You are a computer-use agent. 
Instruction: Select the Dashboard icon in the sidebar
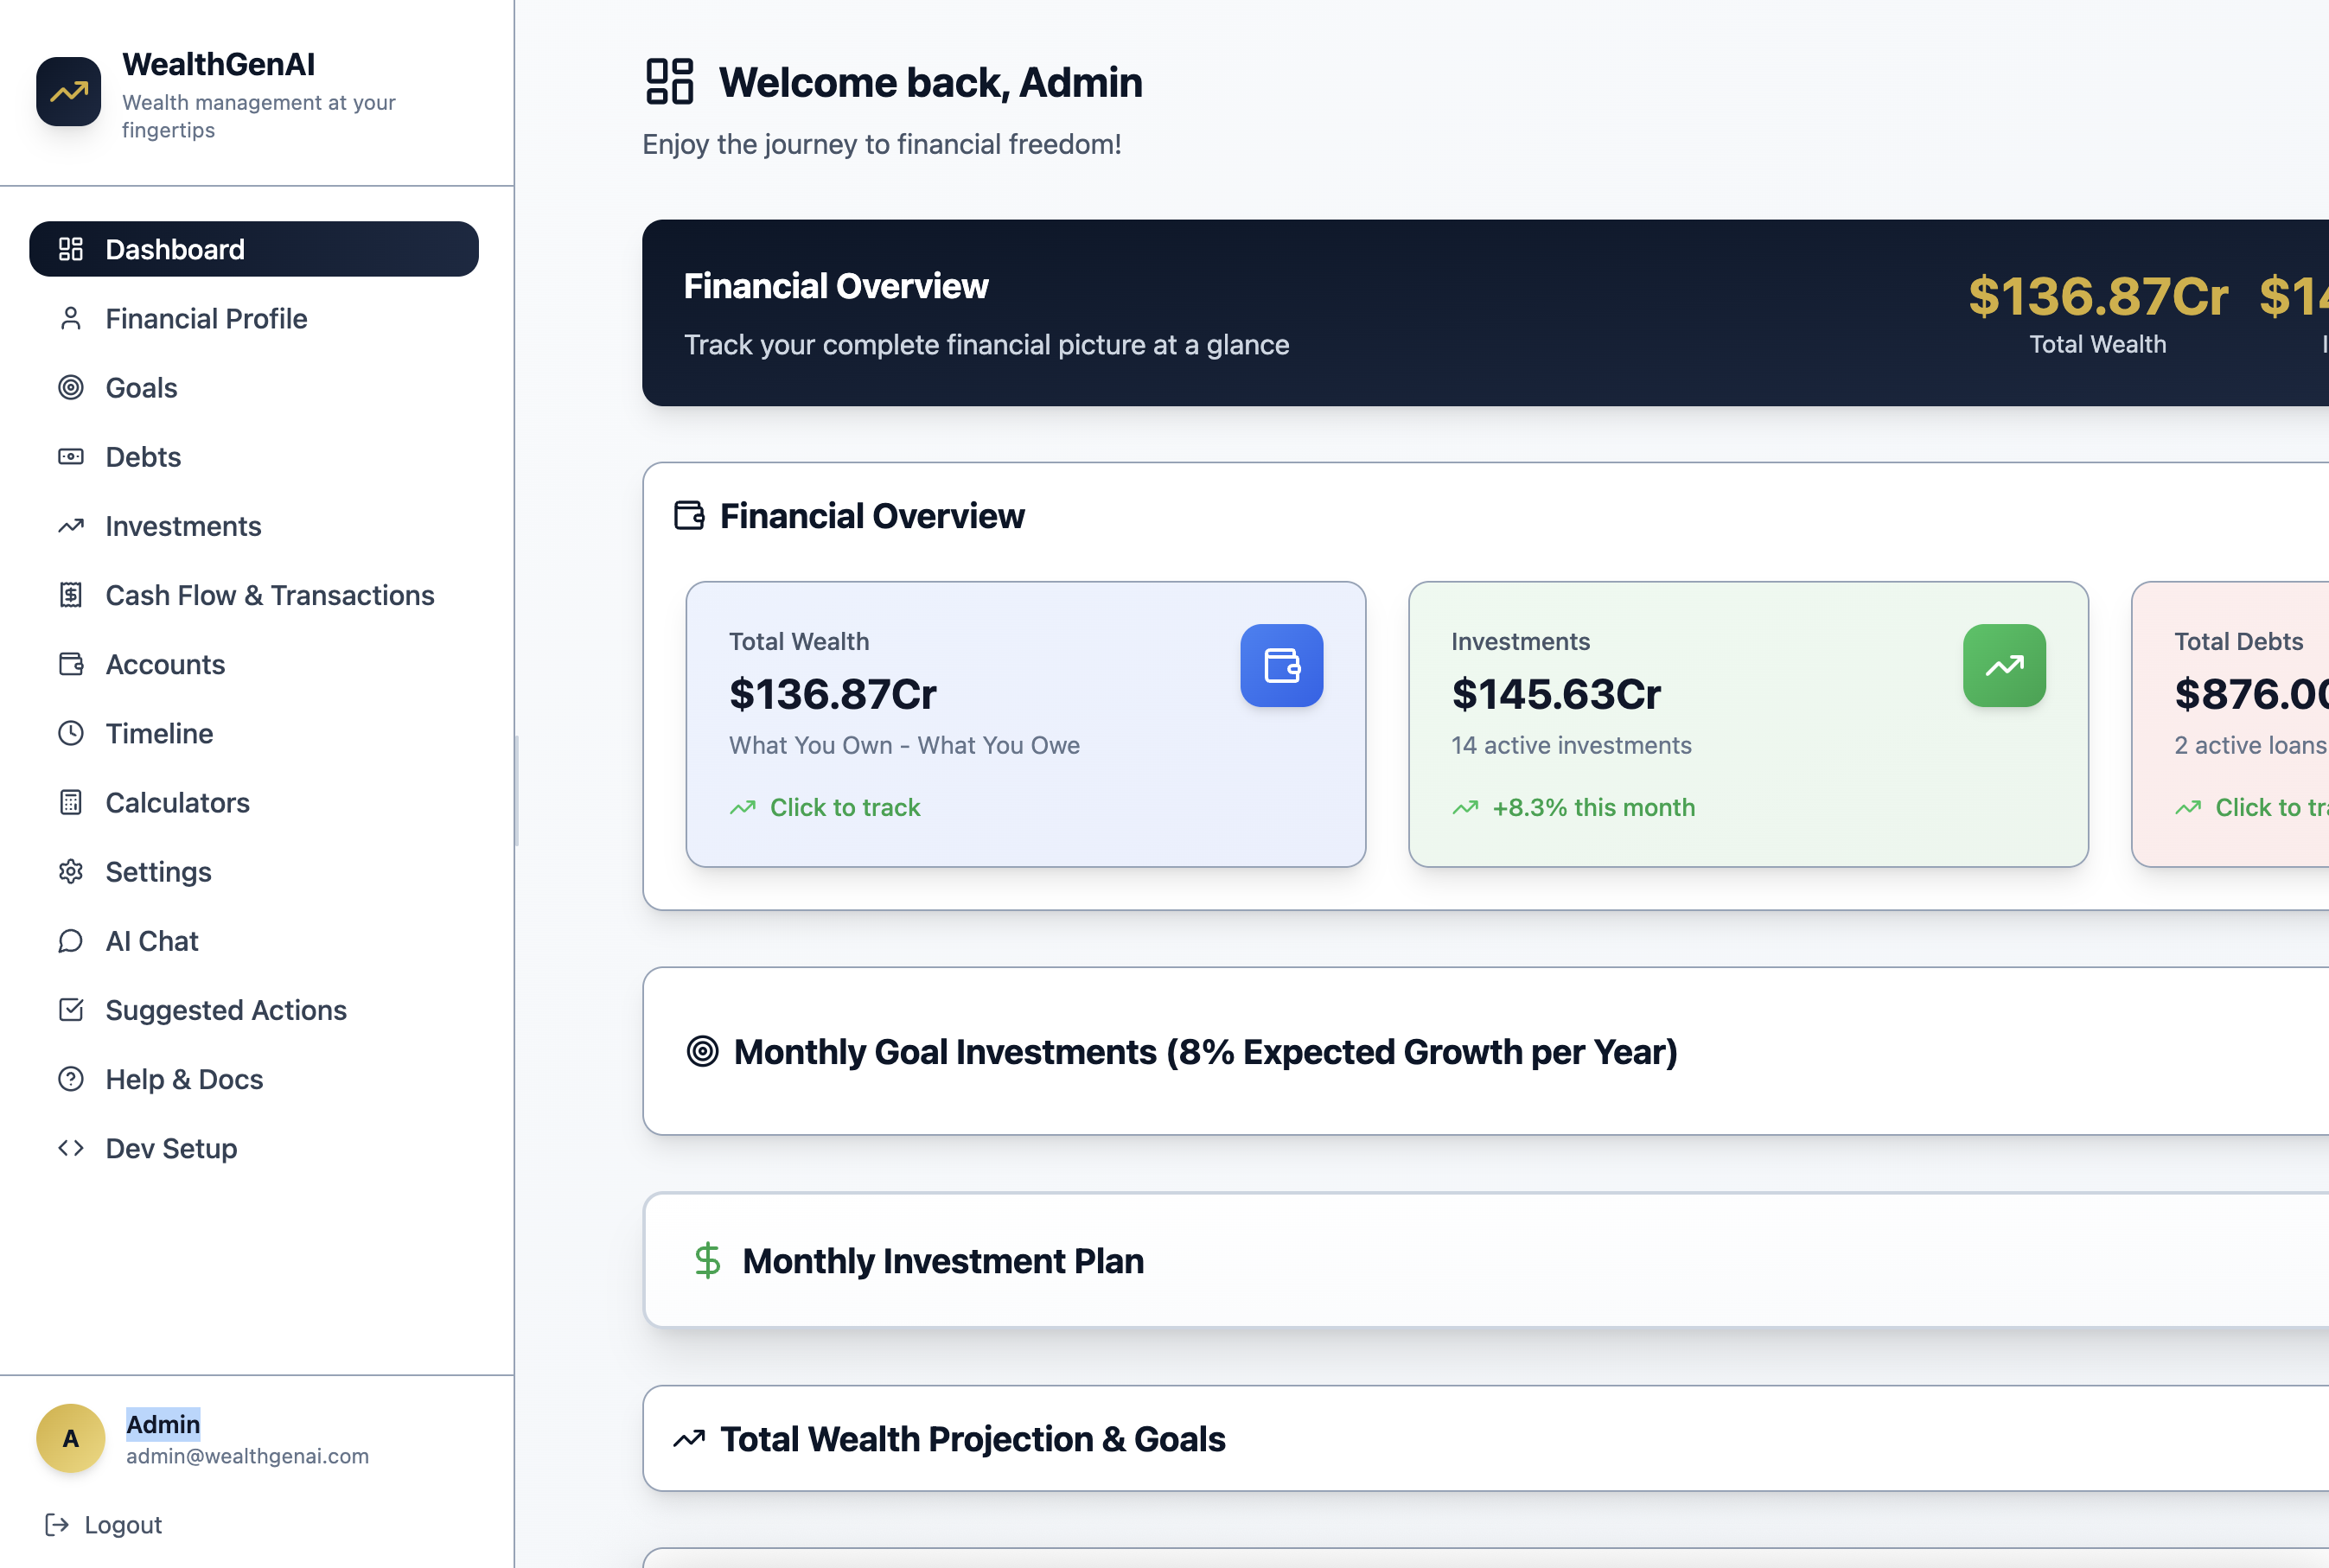pyautogui.click(x=71, y=248)
